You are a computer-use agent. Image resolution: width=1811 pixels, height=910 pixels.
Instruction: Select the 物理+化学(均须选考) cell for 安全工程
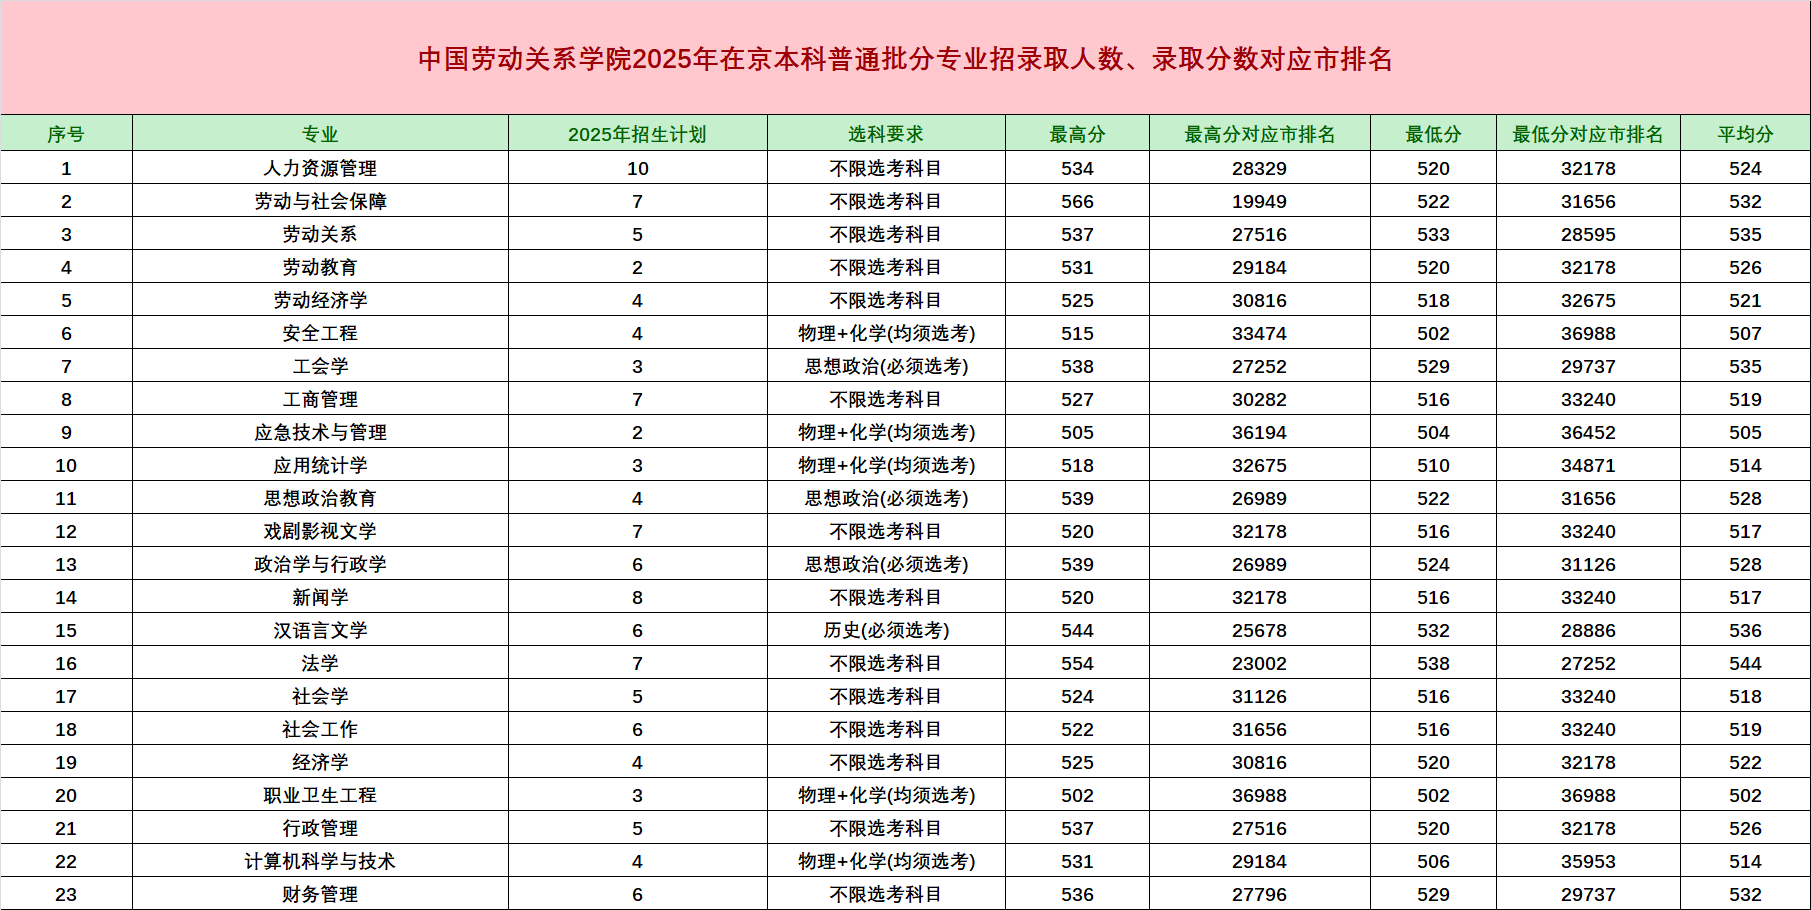coord(886,333)
